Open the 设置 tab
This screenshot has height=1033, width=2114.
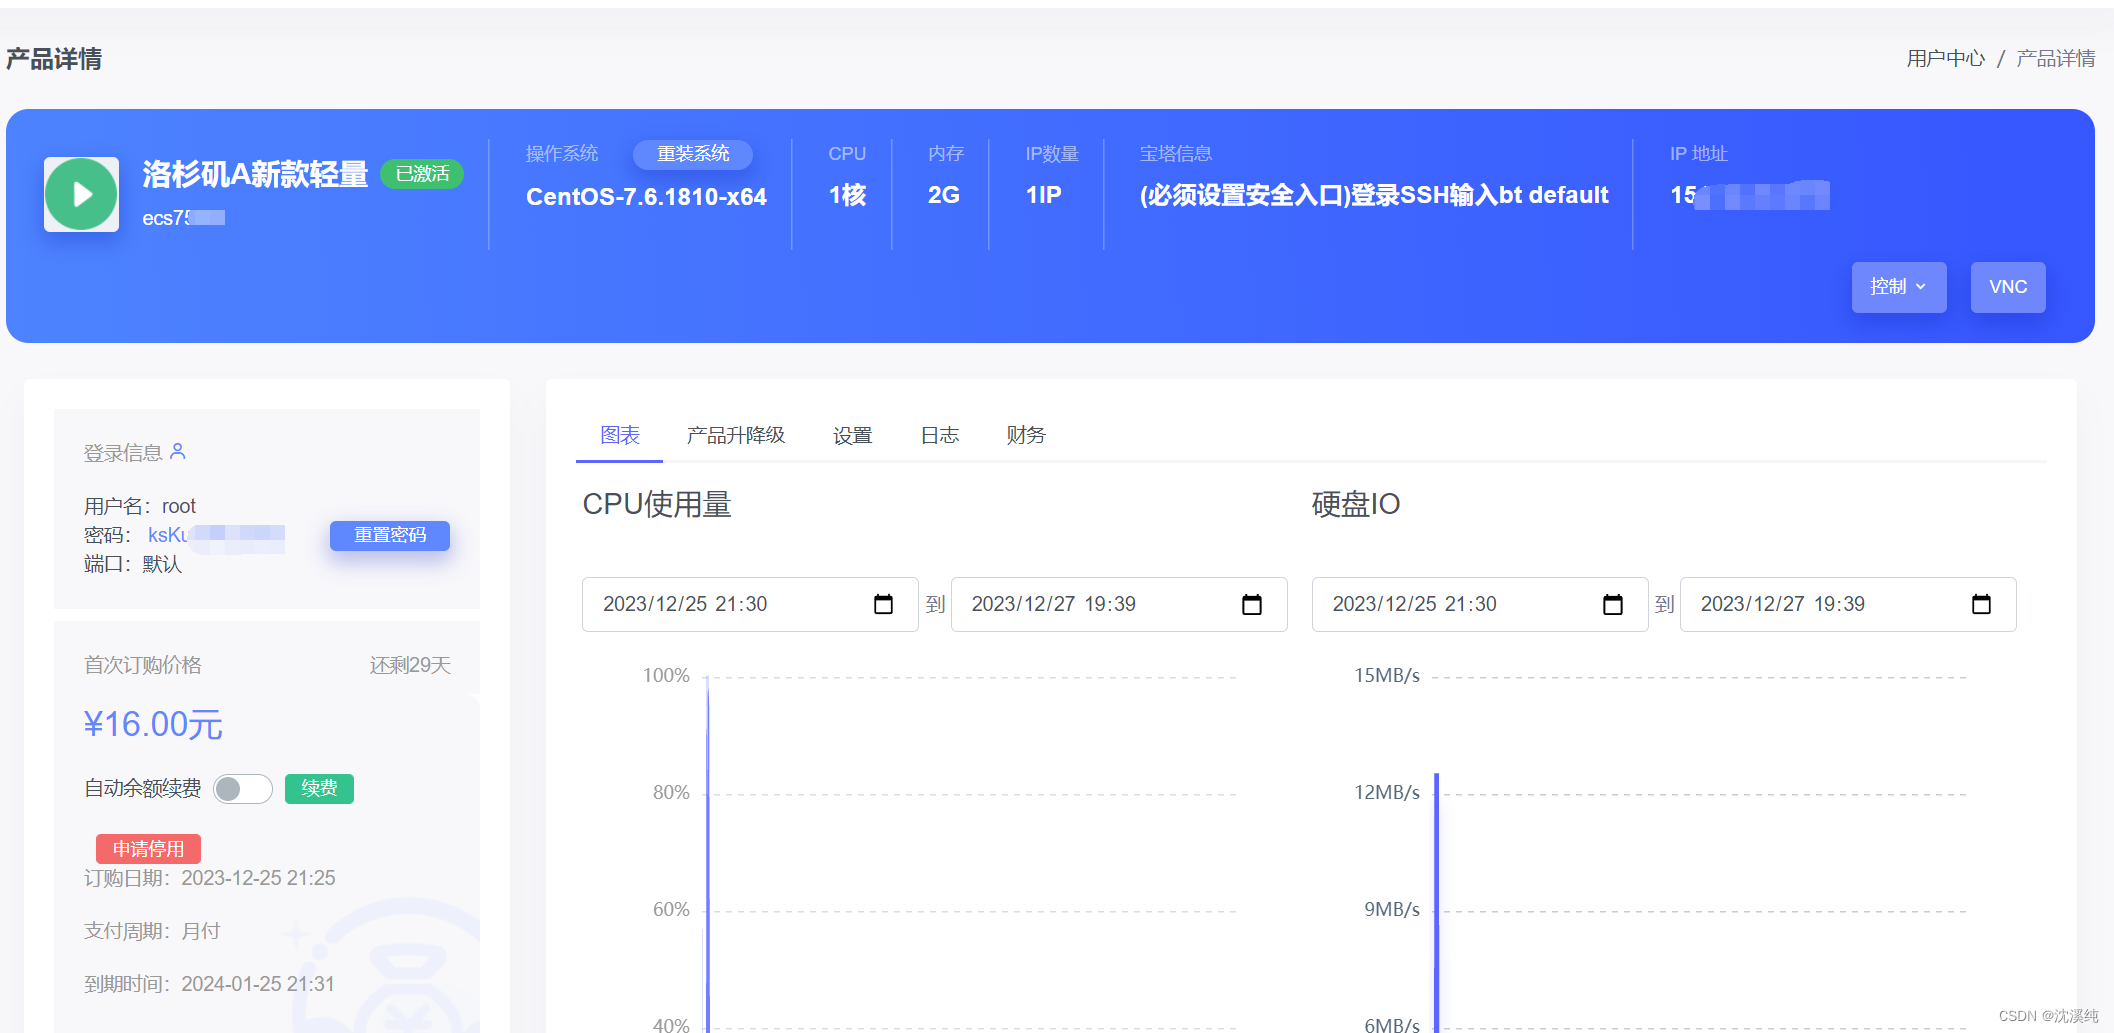click(853, 435)
